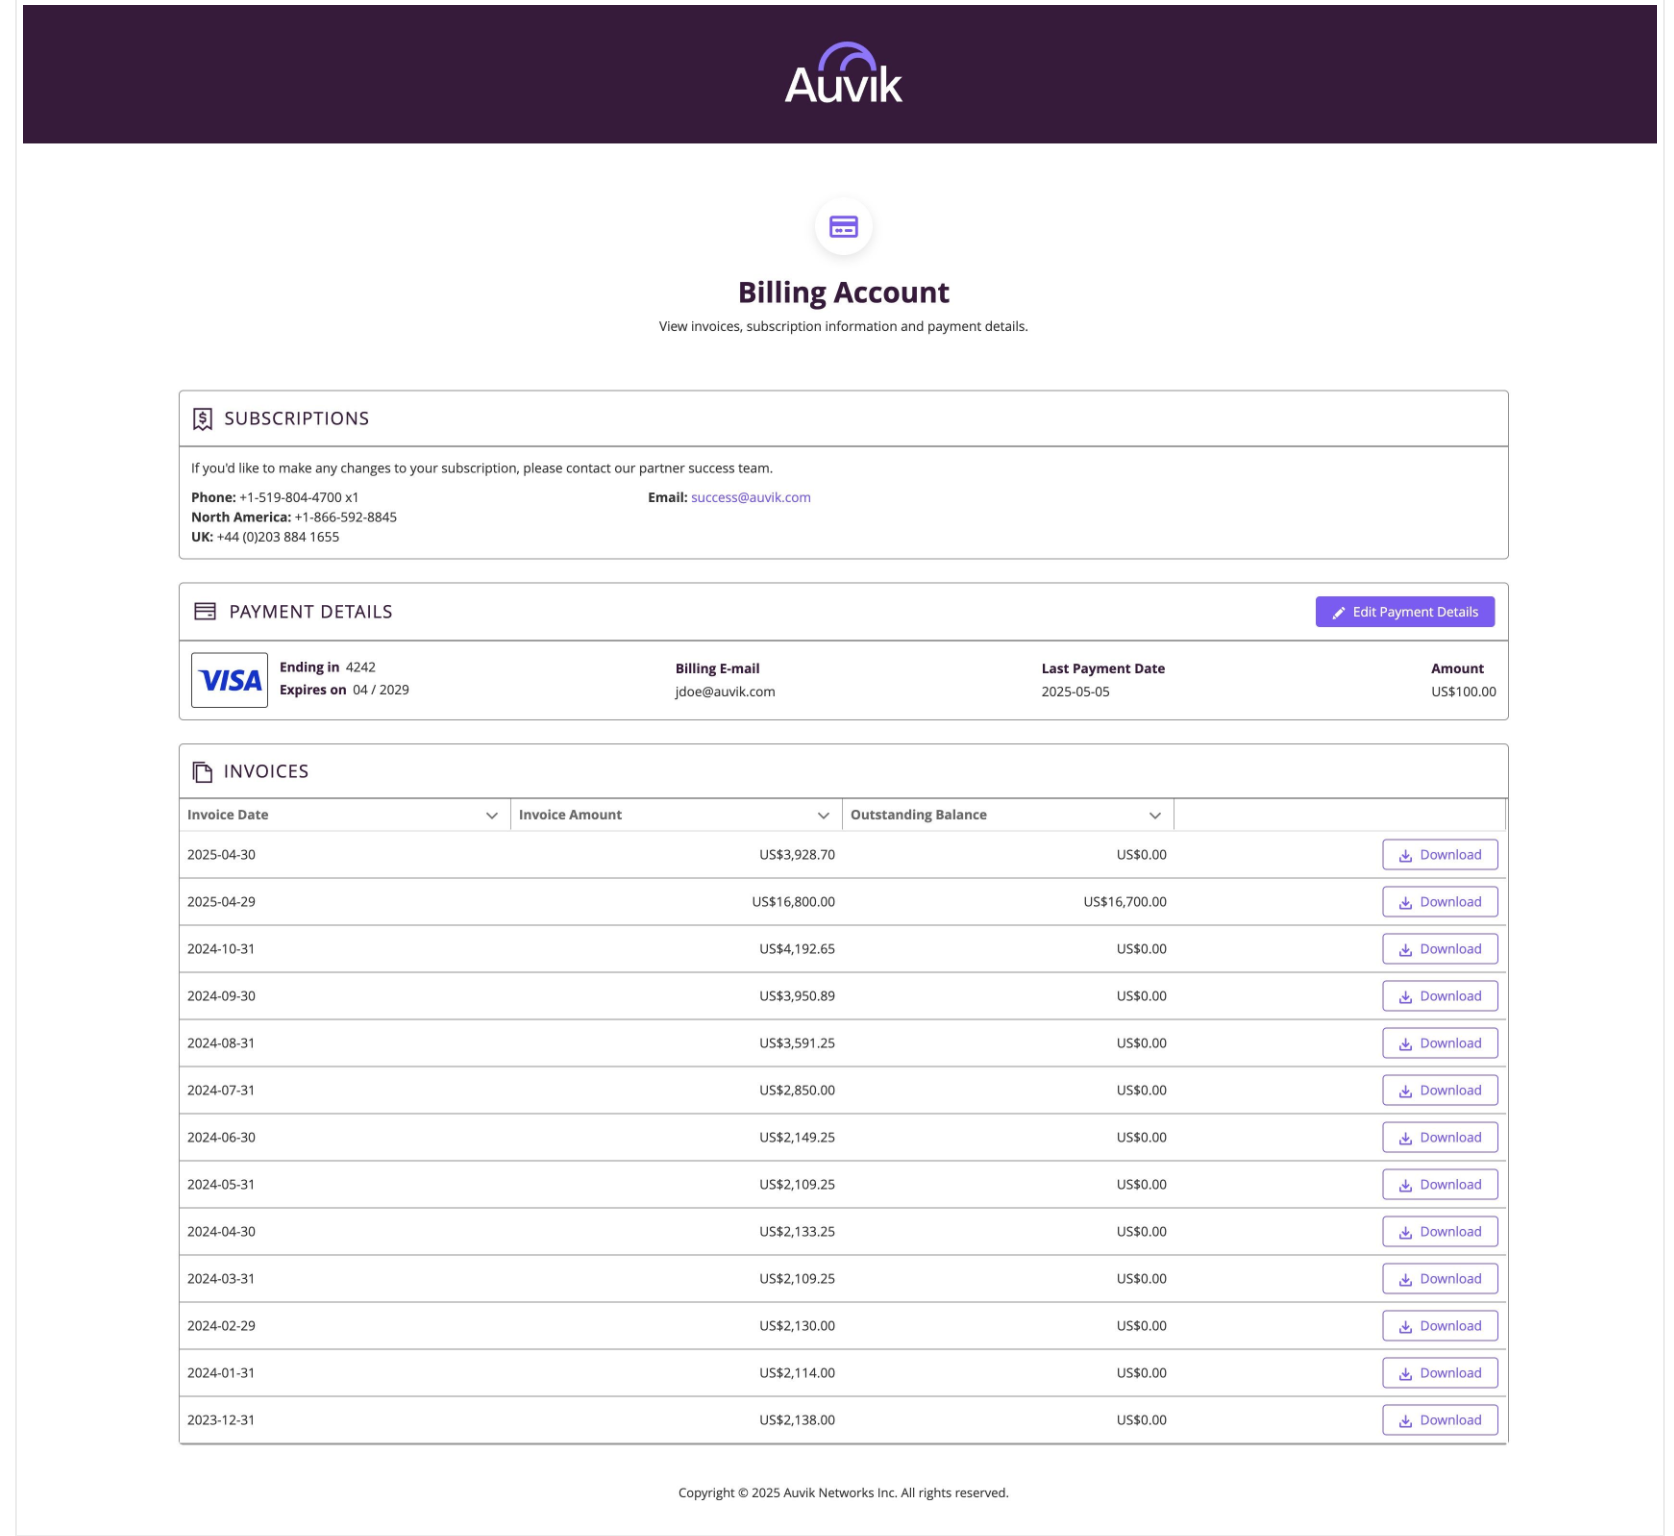The image size is (1674, 1536).
Task: Download the 2025-04-29 invoice
Action: pyautogui.click(x=1440, y=902)
